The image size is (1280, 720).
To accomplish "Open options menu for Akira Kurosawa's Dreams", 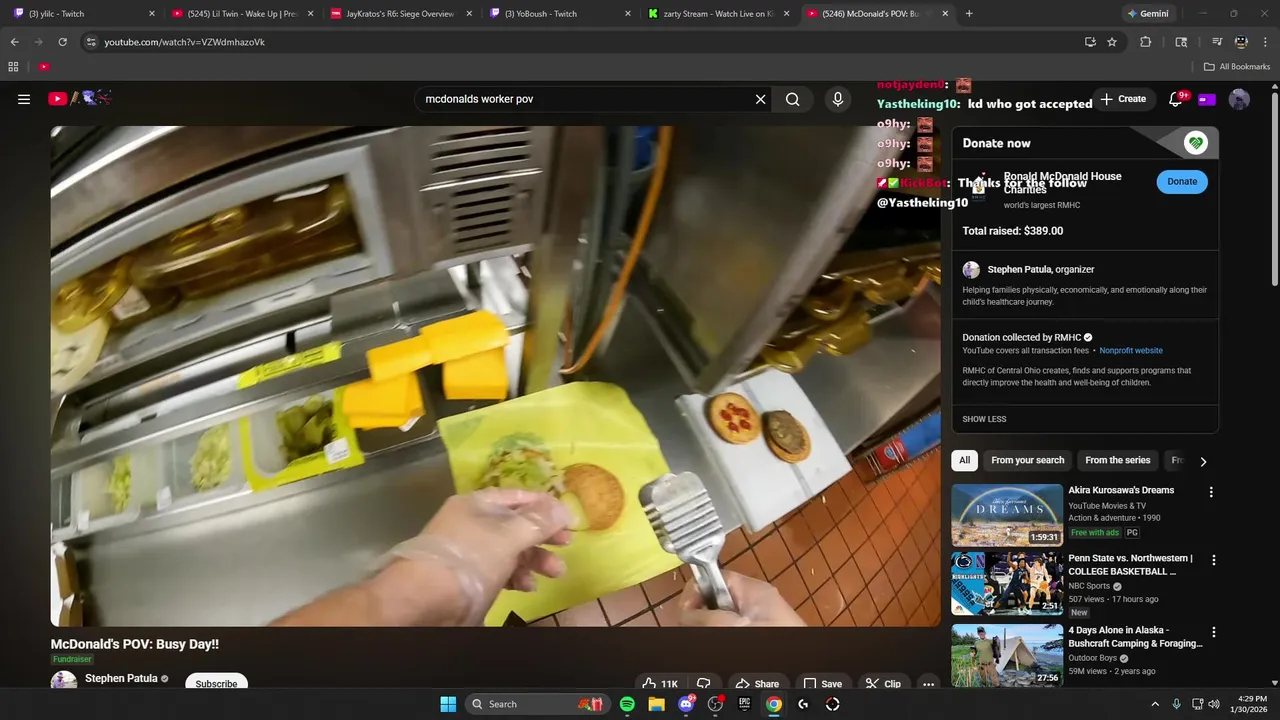I will tap(1211, 492).
